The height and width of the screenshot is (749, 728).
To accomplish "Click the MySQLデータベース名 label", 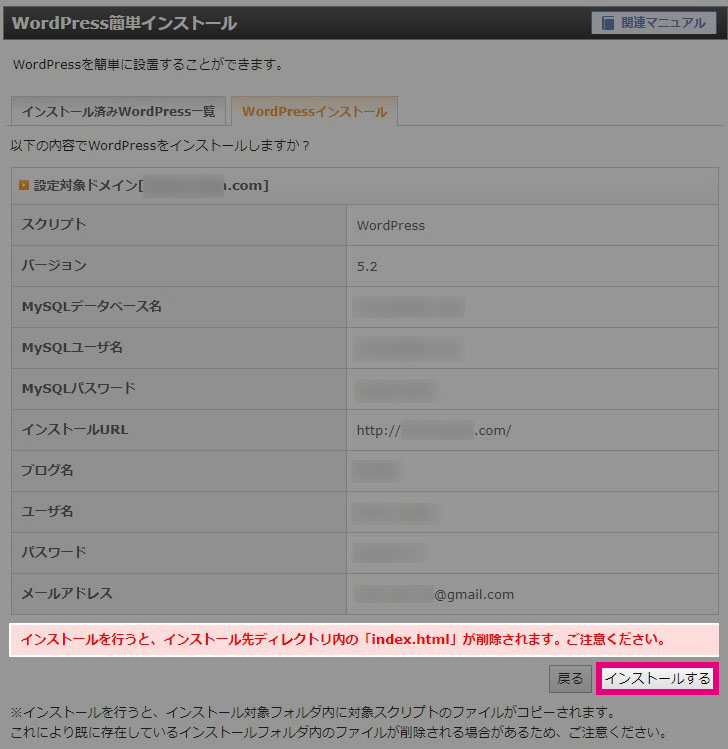I will tap(91, 306).
